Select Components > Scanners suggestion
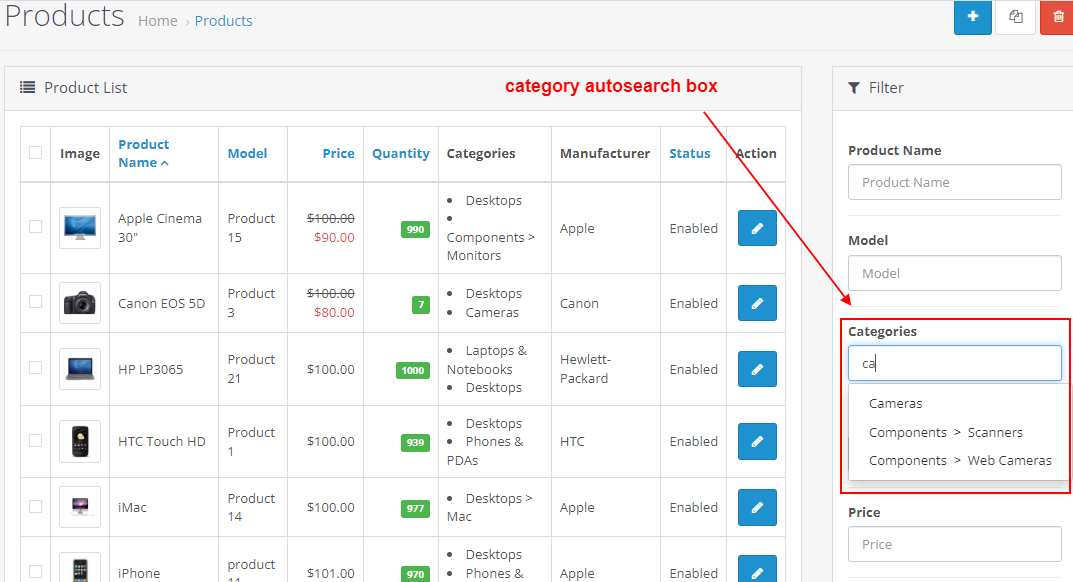The height and width of the screenshot is (582, 1073). (x=947, y=432)
